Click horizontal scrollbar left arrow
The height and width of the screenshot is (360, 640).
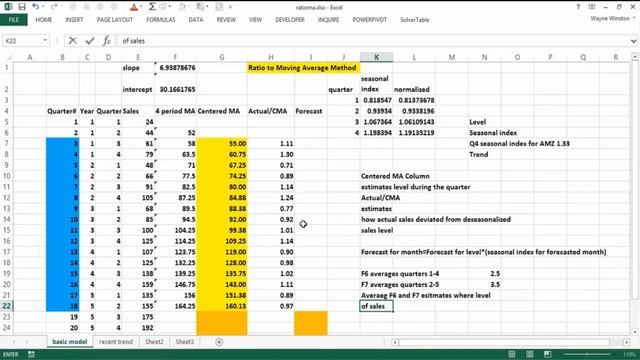pos(395,342)
